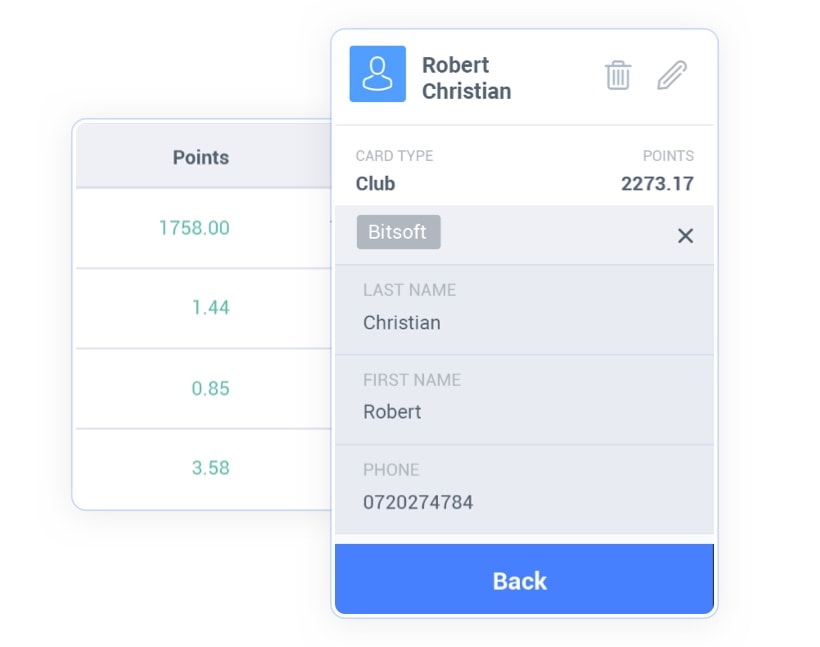Click the blue user avatar icon
This screenshot has width=820, height=647.
[378, 74]
